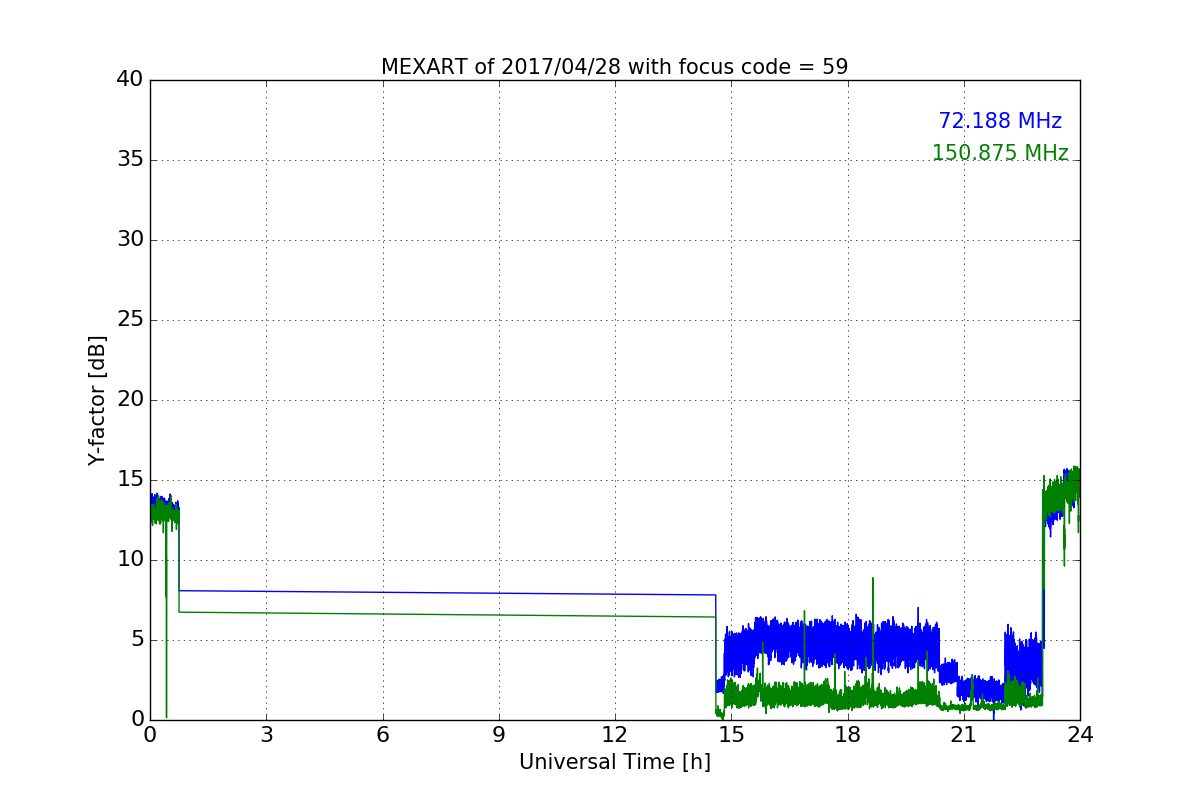Click the 'Universal Time [h]' axis label
This screenshot has width=1200, height=800.
[614, 762]
